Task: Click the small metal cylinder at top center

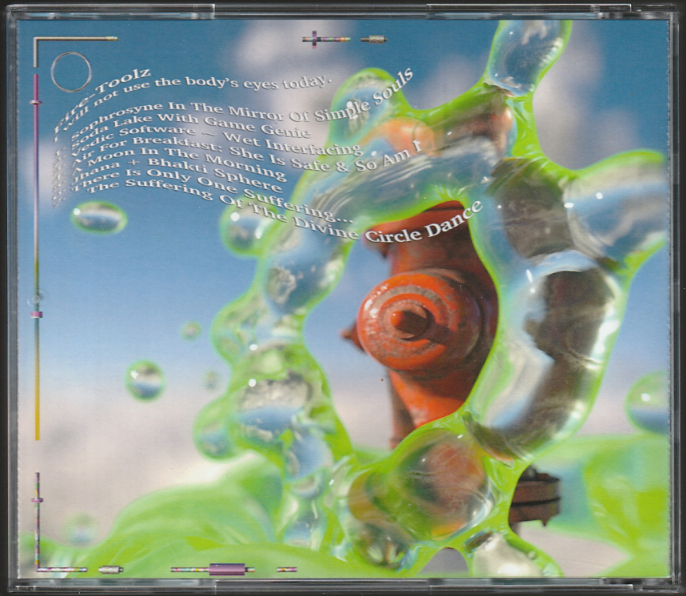Action: pyautogui.click(x=373, y=39)
